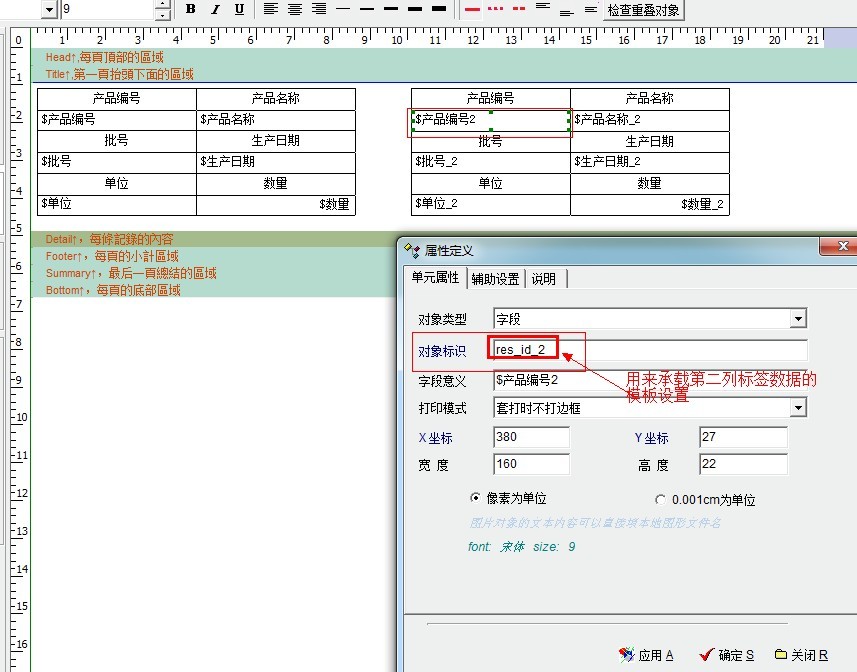Select the thickest black line width
This screenshot has width=857, height=672.
point(438,9)
